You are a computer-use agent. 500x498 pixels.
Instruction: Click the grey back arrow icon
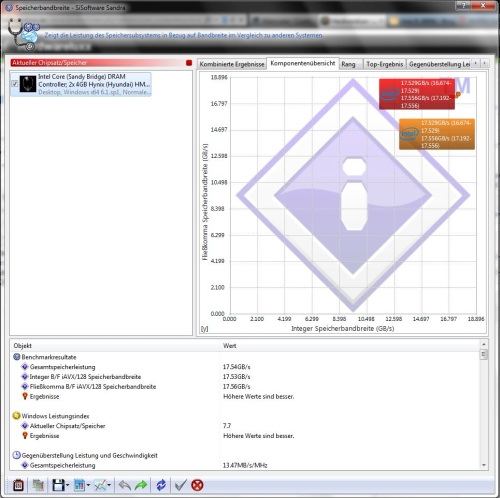tap(125, 485)
